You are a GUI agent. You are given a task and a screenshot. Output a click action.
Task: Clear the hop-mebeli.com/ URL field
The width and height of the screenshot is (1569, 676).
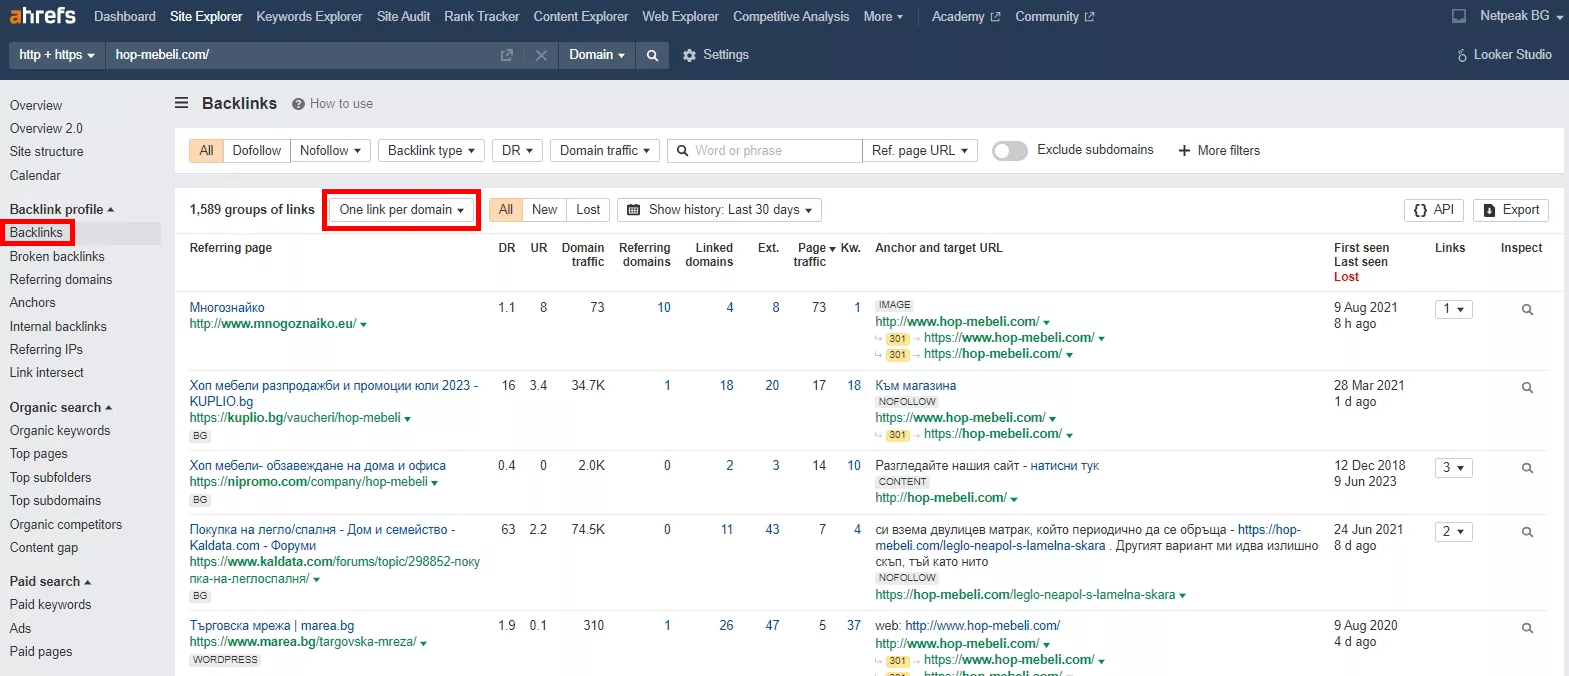(541, 55)
